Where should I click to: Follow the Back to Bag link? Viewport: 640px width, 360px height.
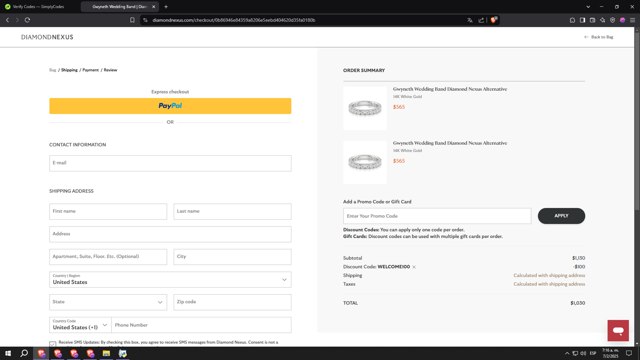pos(599,37)
